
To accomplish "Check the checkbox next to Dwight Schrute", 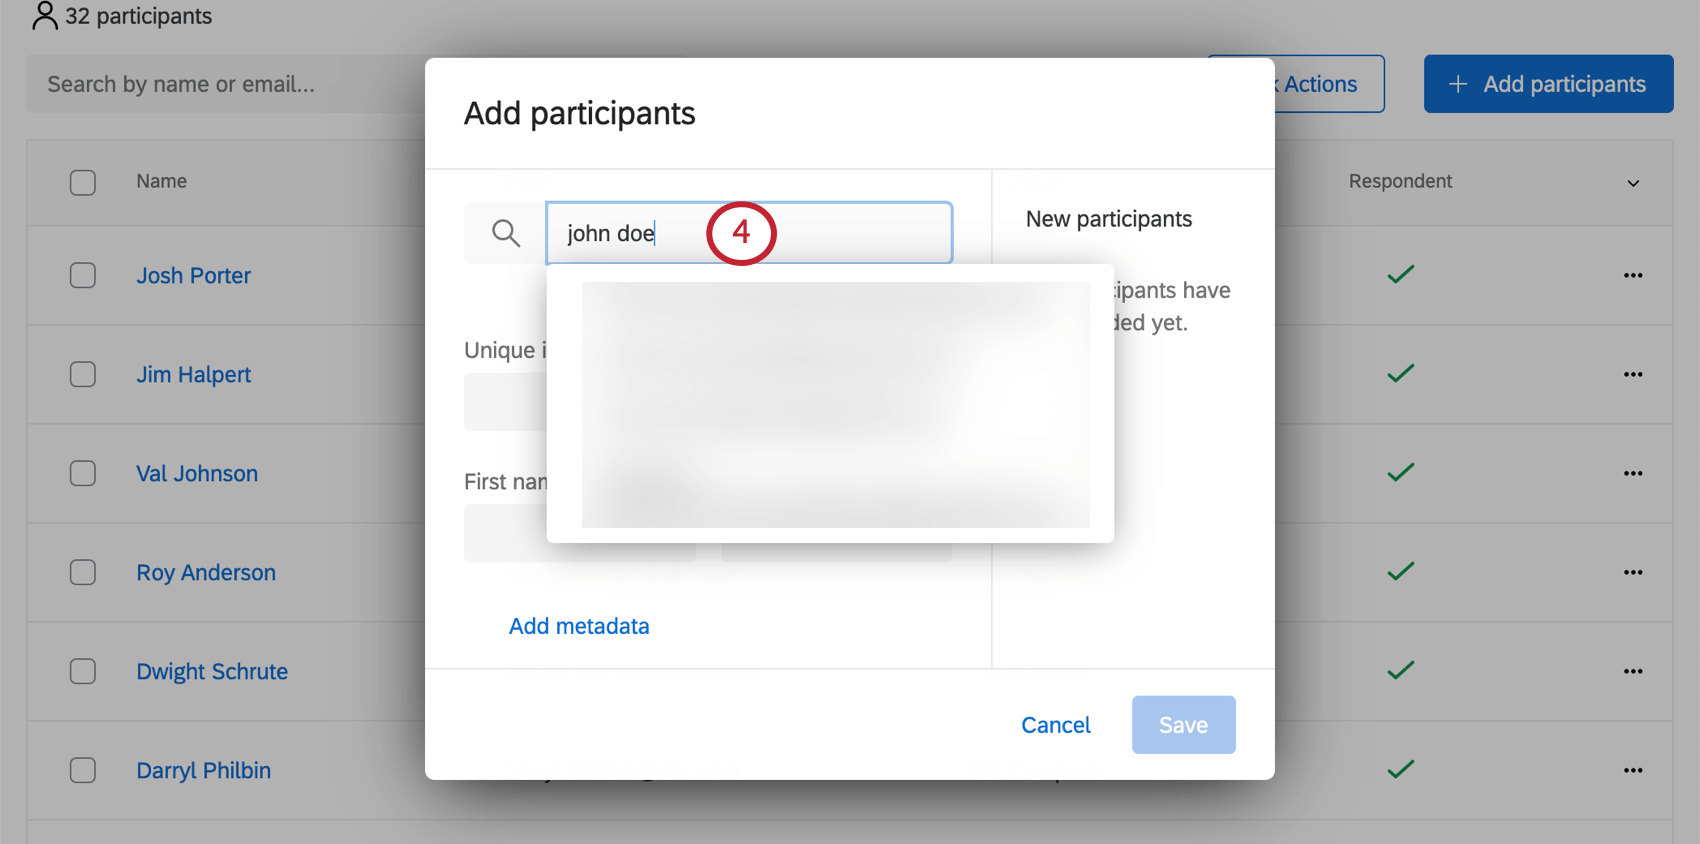I will click(83, 671).
